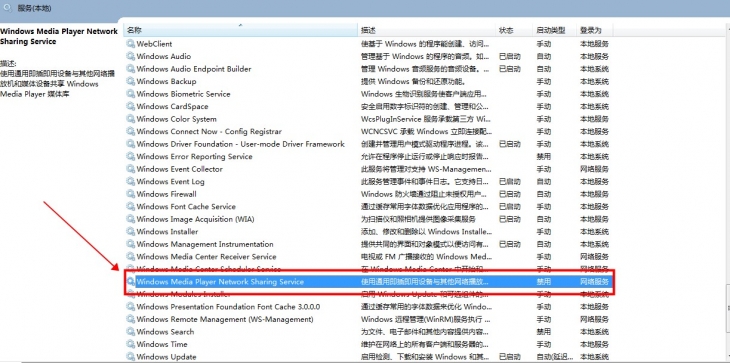
Task: Select Windows Error Reporting Service row
Action: pyautogui.click(x=368, y=156)
